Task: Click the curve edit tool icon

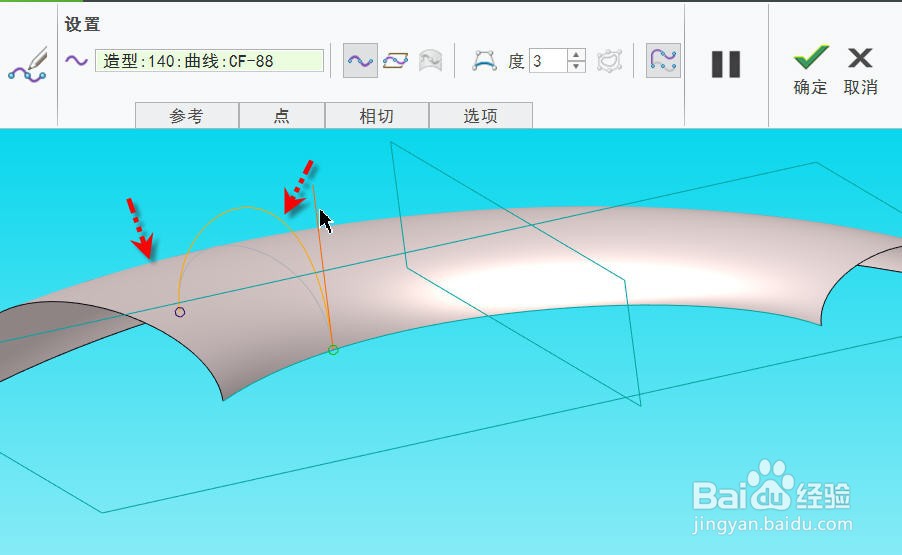Action: pyautogui.click(x=28, y=63)
